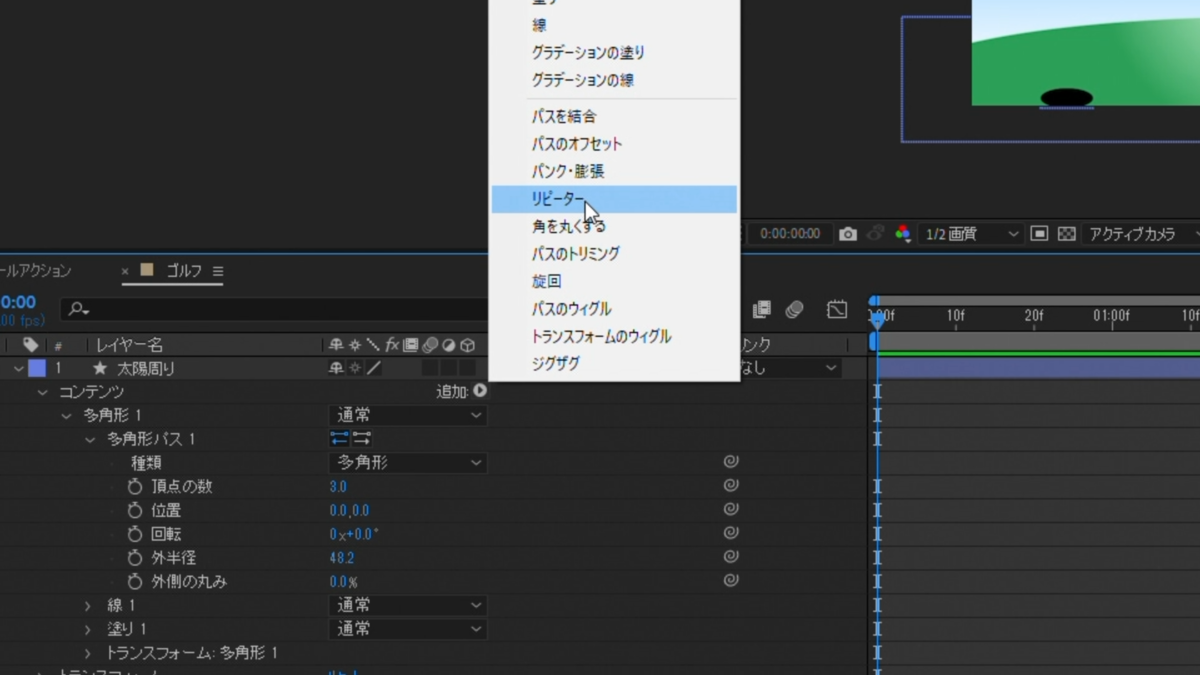Click the 外半径 row pick whip

coord(731,557)
